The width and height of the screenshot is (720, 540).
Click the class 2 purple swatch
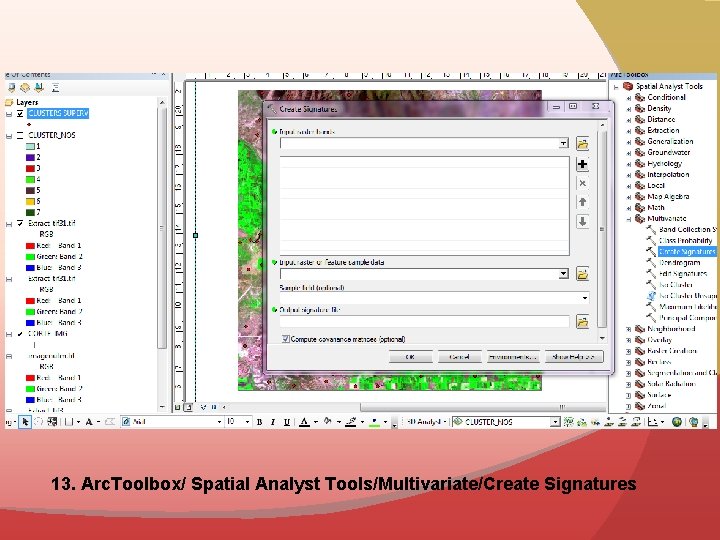(x=30, y=157)
